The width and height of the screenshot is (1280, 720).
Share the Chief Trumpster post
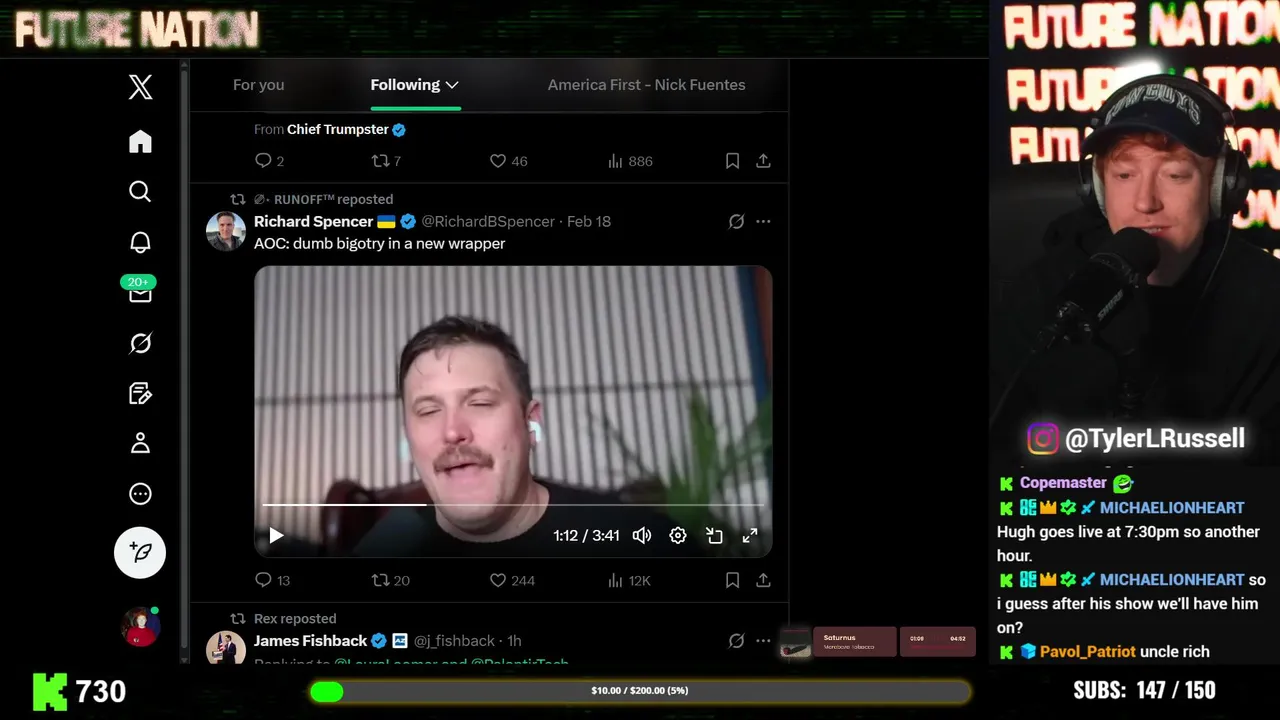point(763,161)
